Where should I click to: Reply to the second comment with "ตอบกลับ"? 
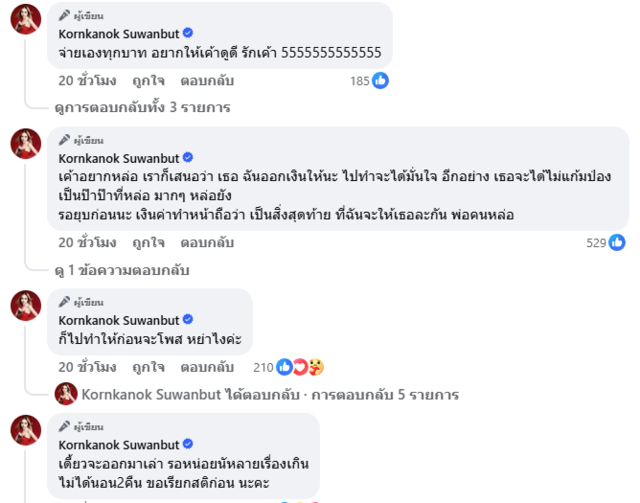point(207,242)
